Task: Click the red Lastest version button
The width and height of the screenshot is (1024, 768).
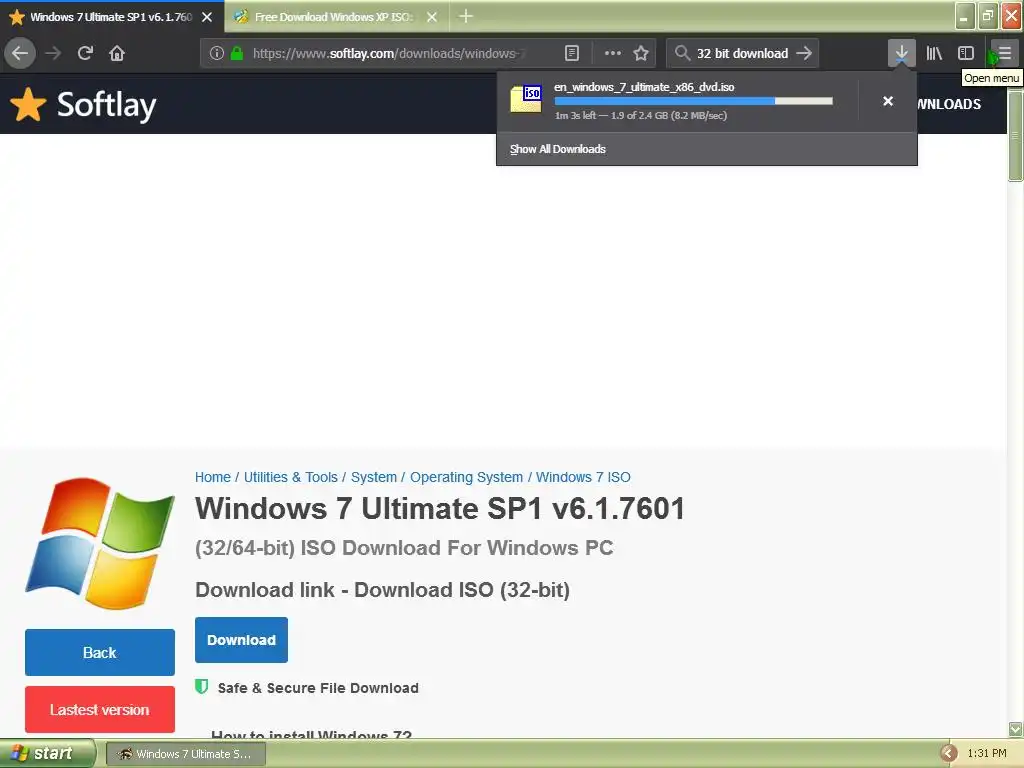Action: click(x=100, y=709)
